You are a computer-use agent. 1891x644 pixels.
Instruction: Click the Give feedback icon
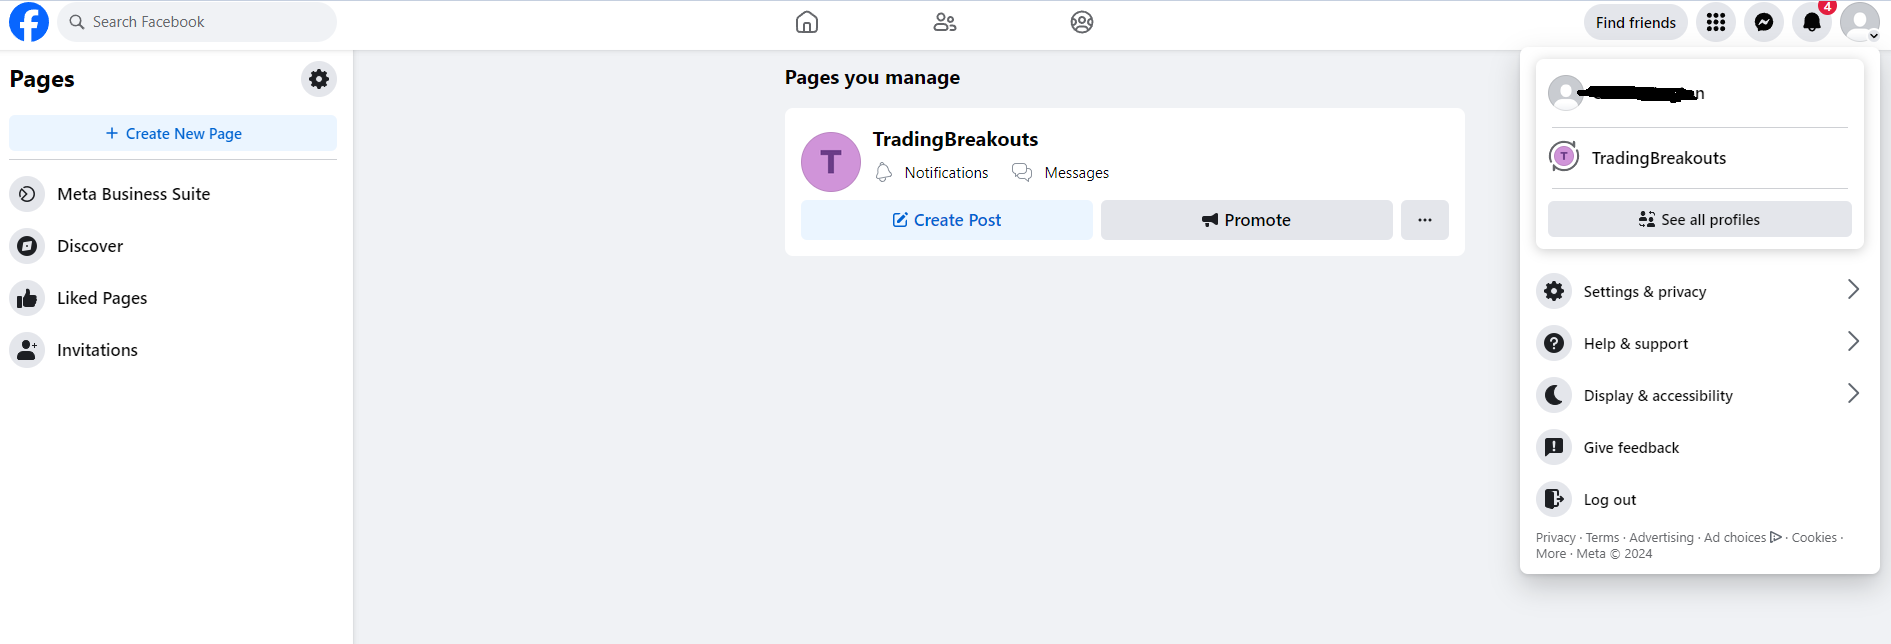[x=1554, y=447]
